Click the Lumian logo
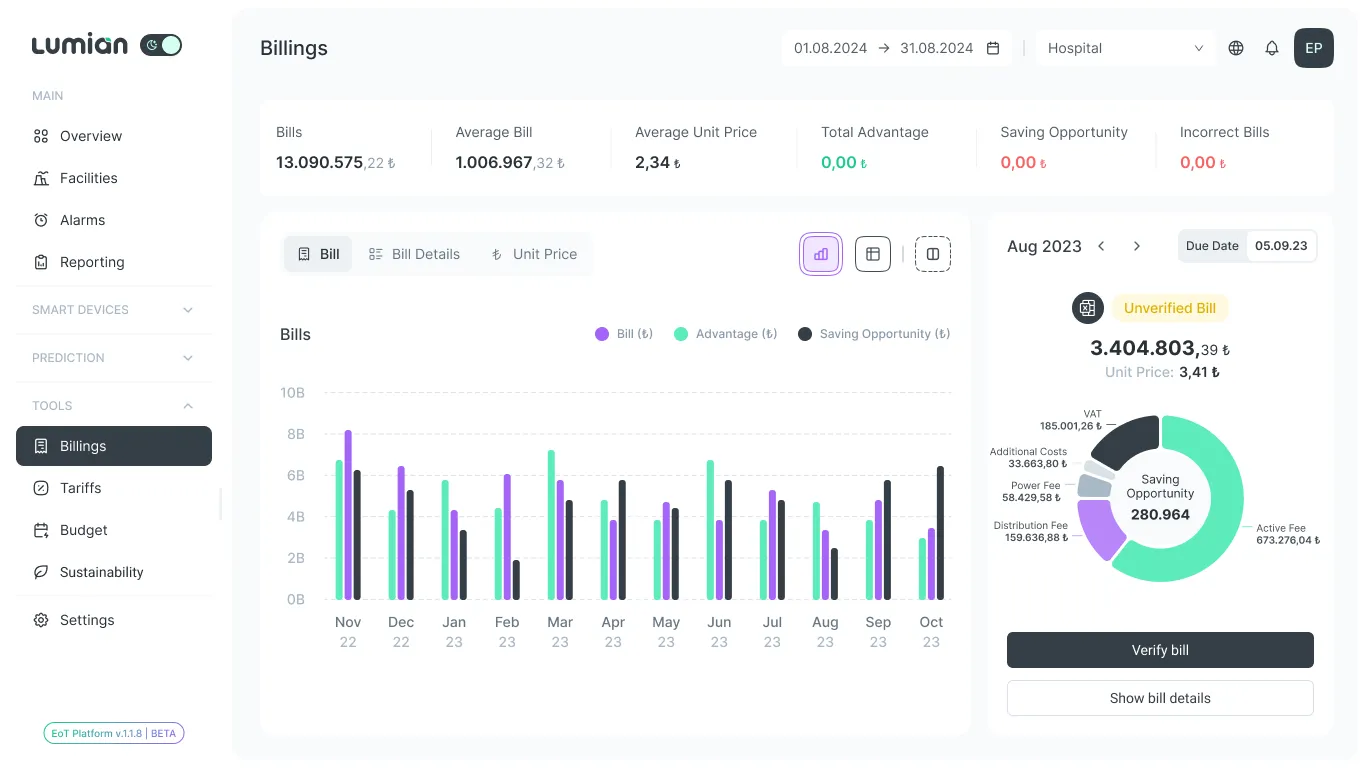Screen dimensions: 1366x768 80,45
